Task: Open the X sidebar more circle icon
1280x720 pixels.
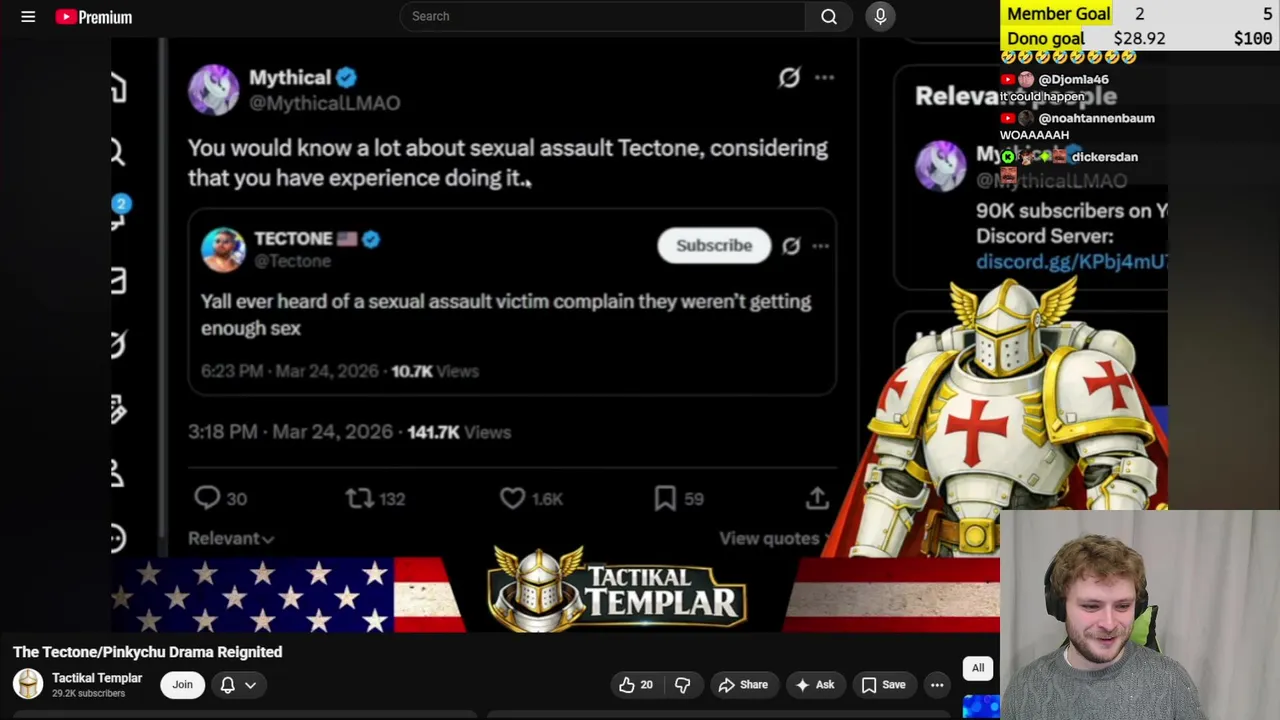Action: (118, 538)
